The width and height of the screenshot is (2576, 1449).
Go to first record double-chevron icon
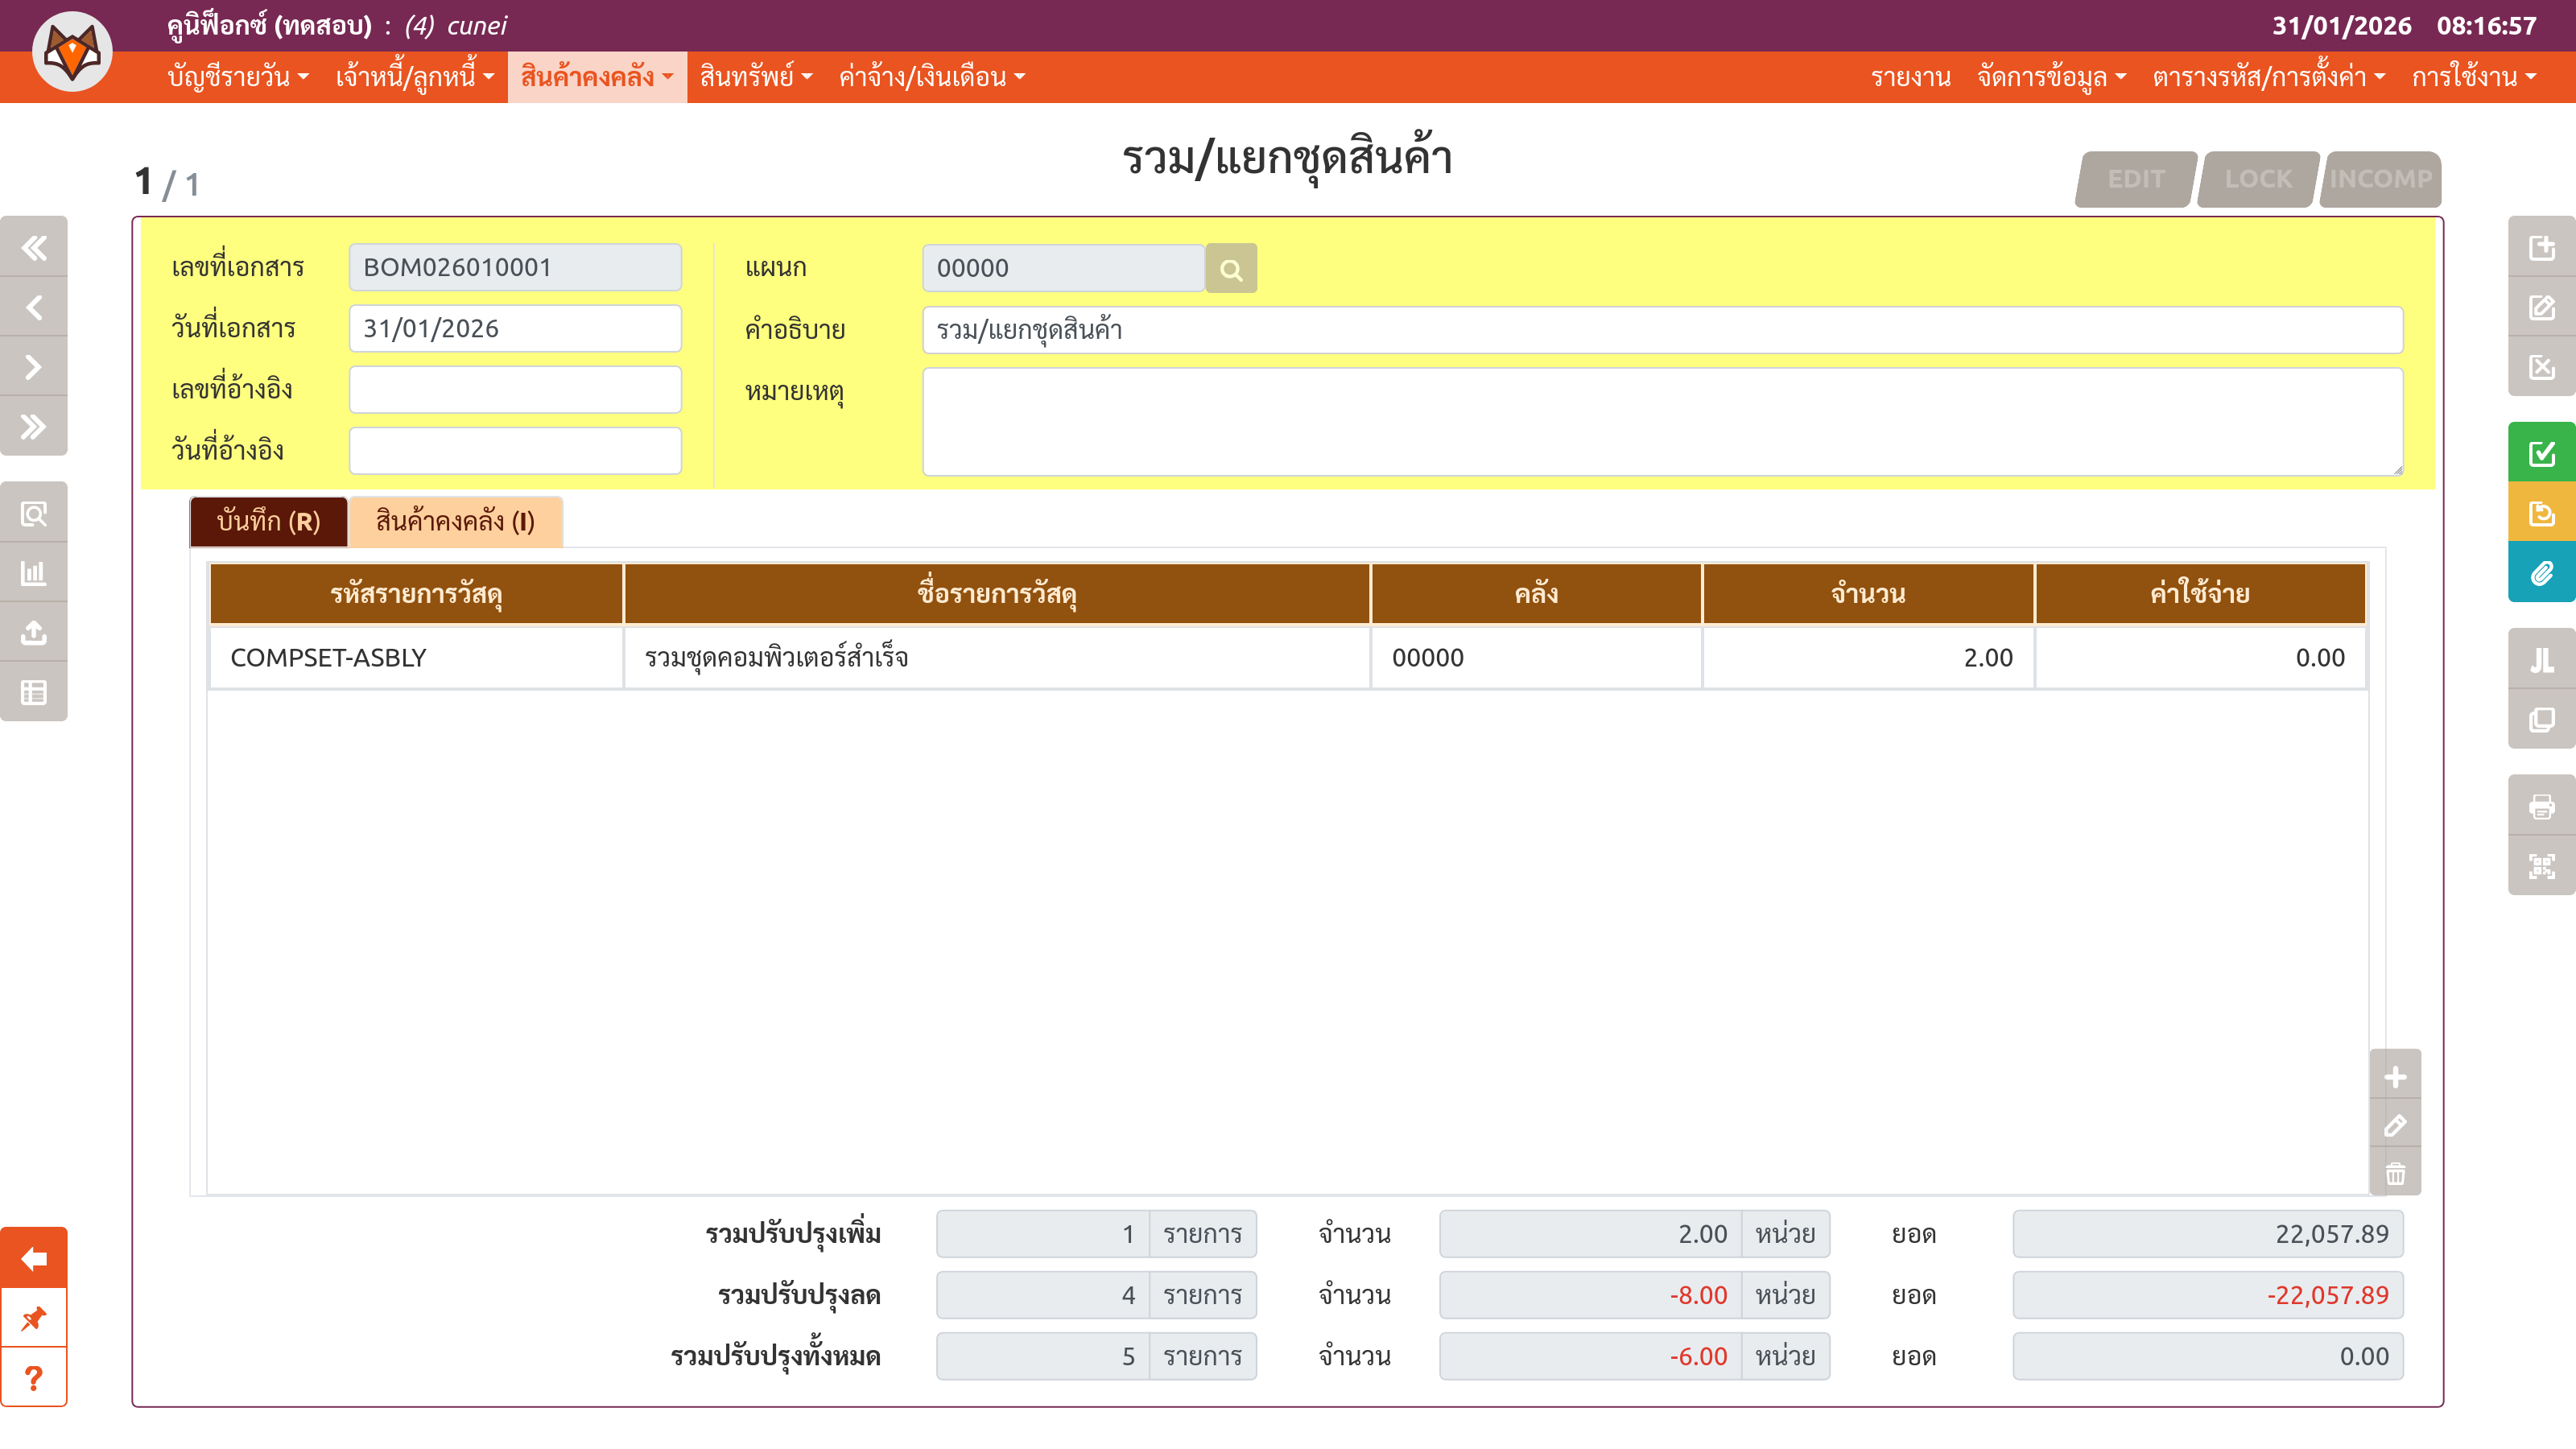[x=34, y=247]
